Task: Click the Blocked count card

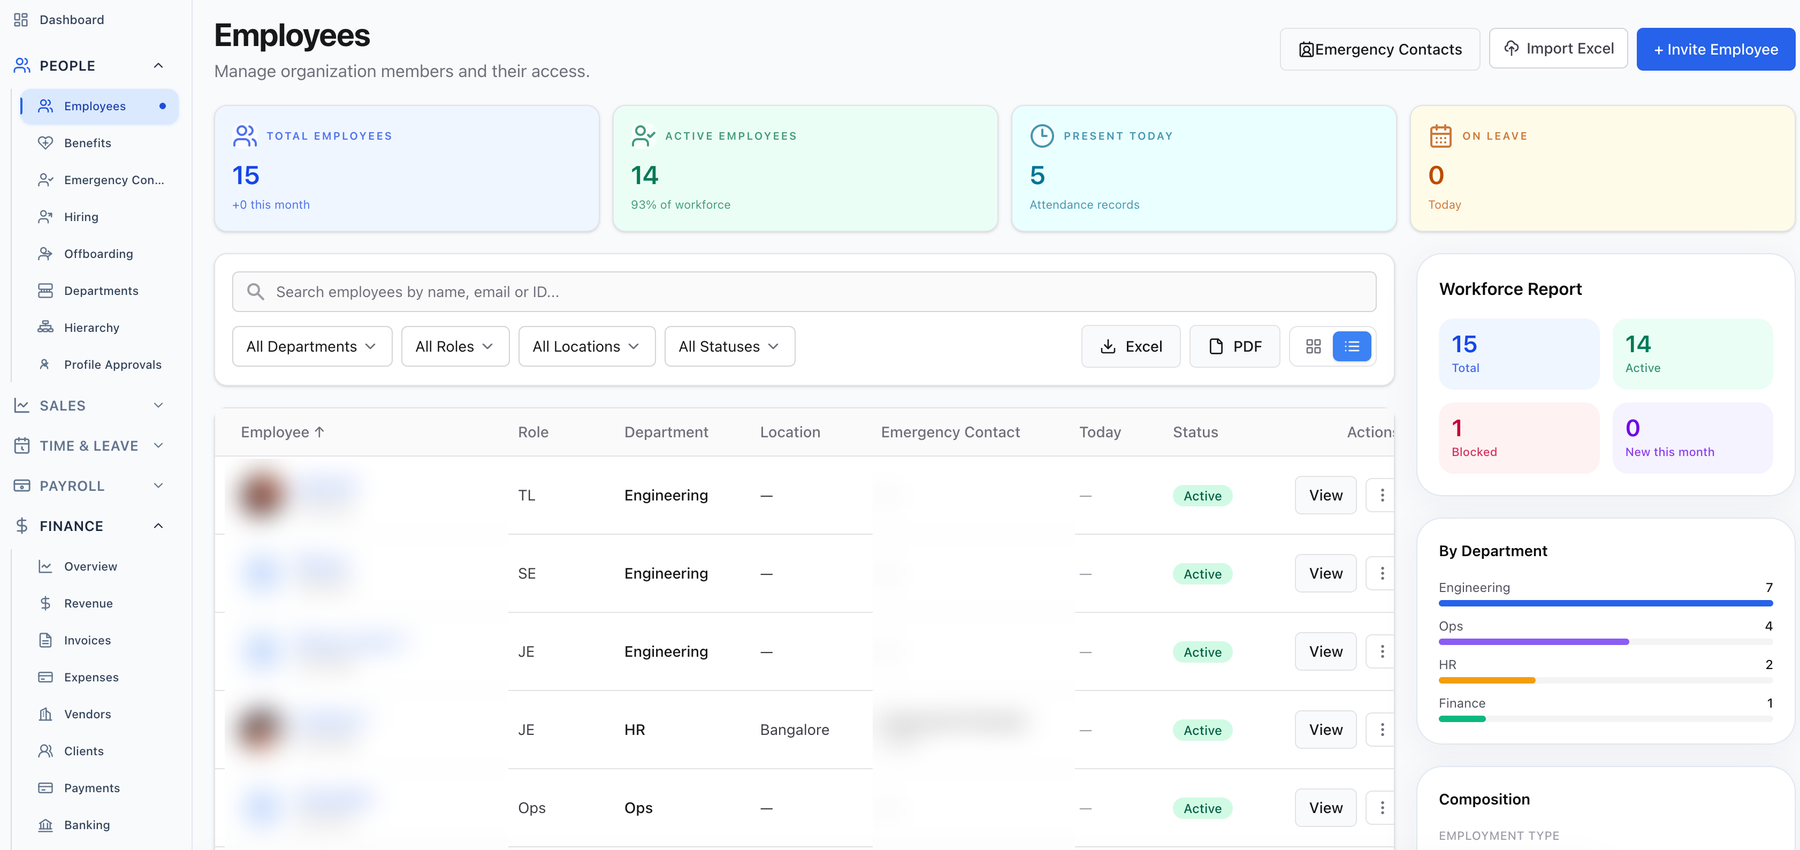Action: [1519, 438]
